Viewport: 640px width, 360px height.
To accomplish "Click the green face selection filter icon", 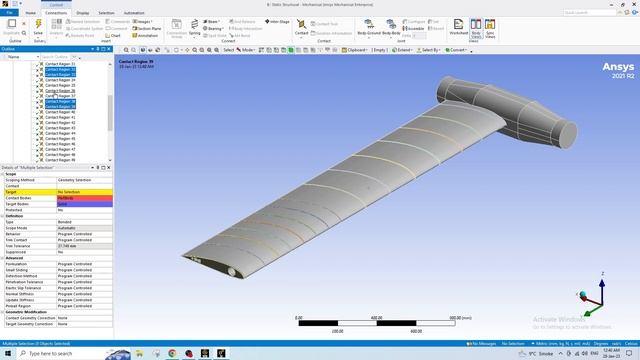I will click(291, 50).
